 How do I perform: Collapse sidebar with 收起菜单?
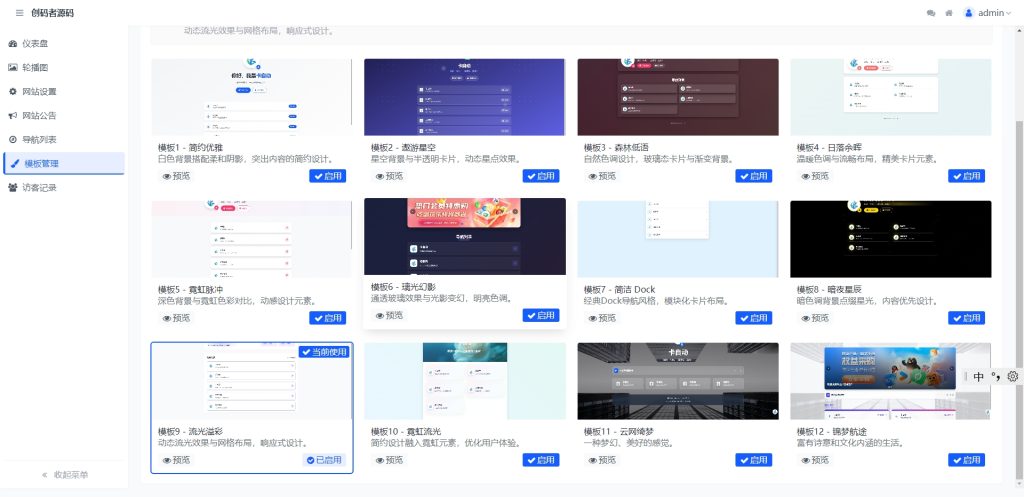coord(64,475)
